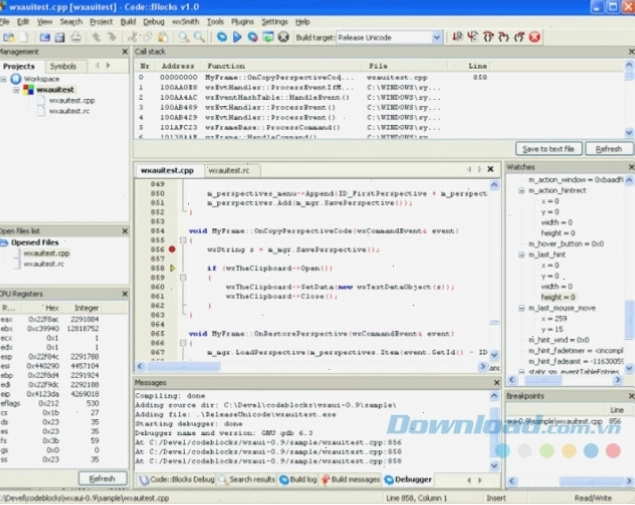The width and height of the screenshot is (635, 505).
Task: Toggle the breakpoint on line 856
Action: coord(172,249)
